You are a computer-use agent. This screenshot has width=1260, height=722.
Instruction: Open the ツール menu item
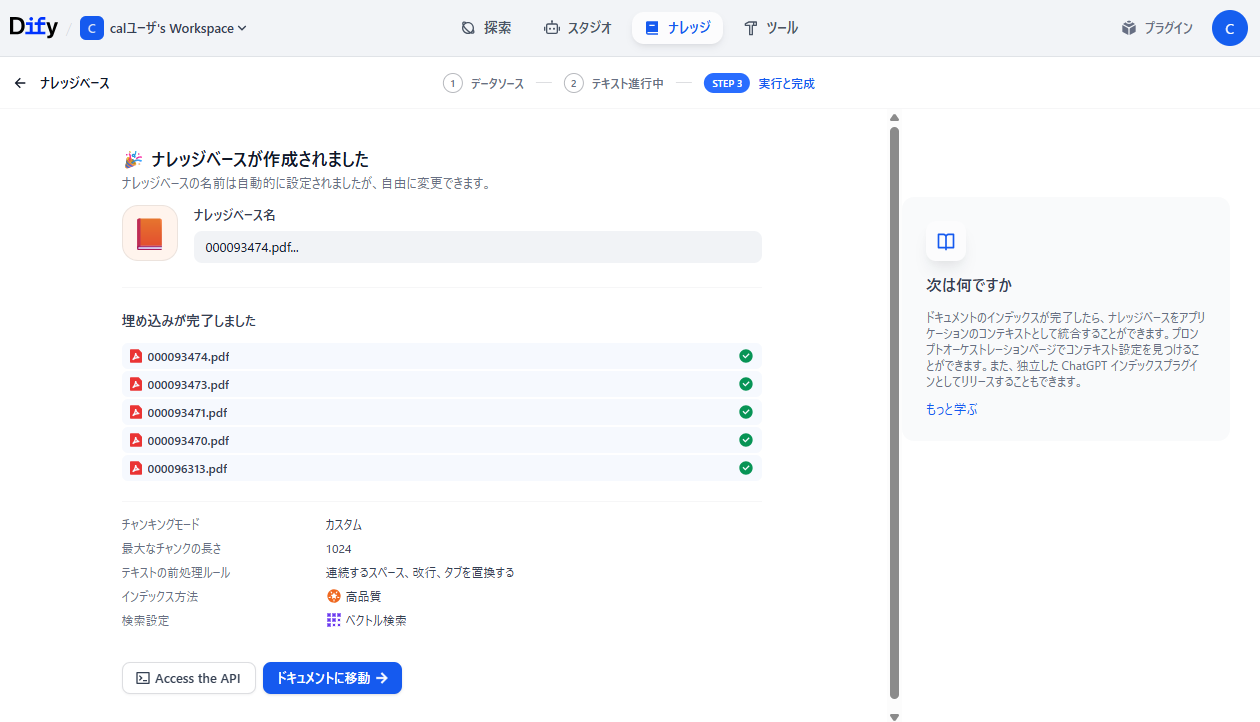click(771, 28)
